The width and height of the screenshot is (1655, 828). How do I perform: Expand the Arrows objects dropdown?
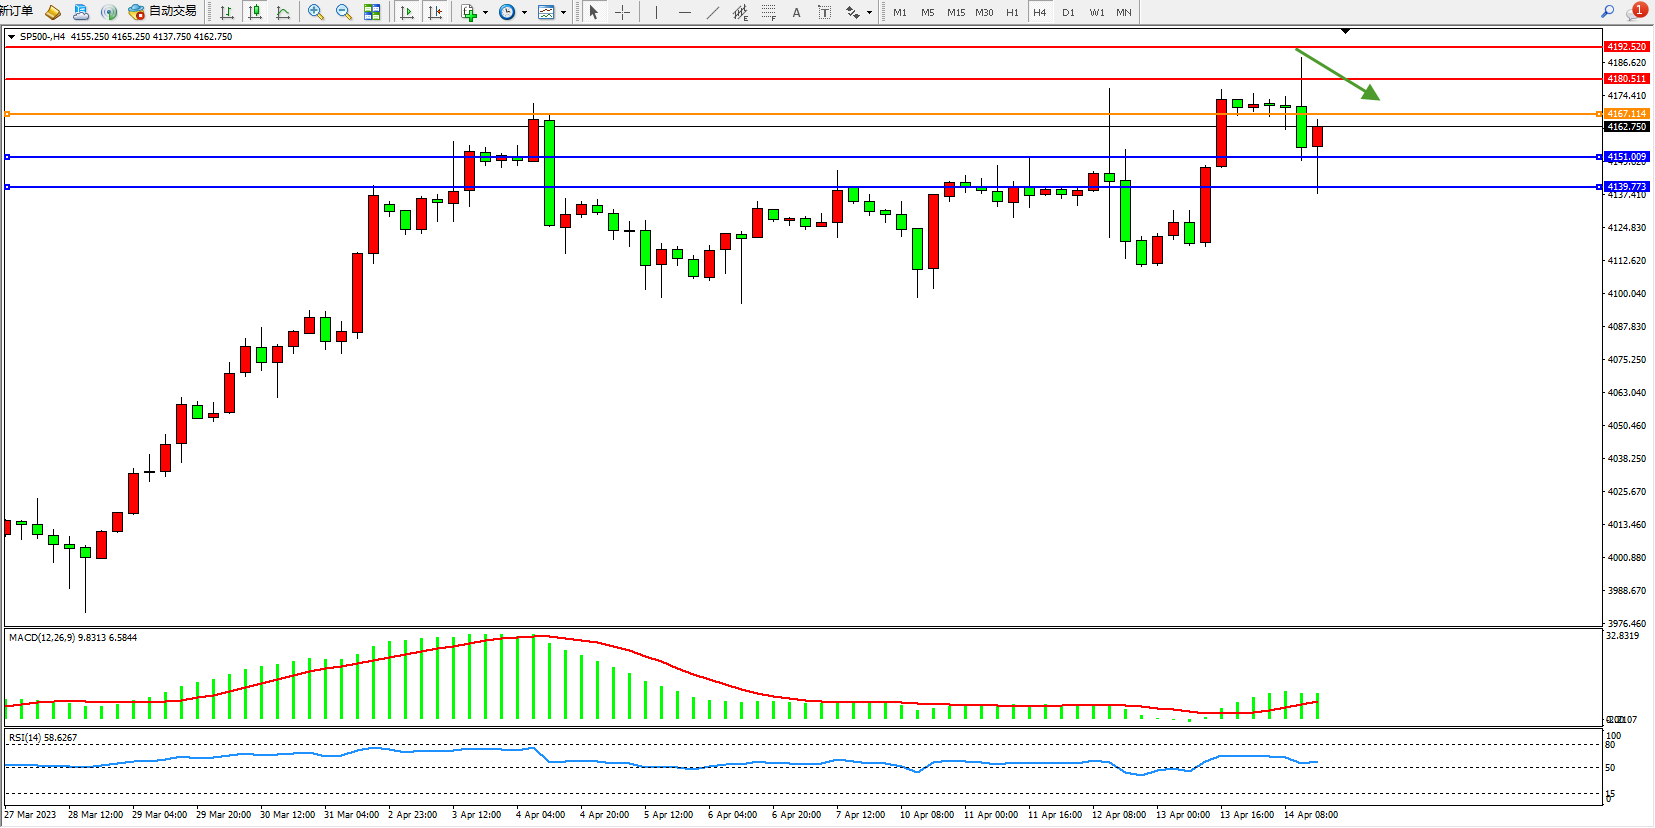pos(869,13)
